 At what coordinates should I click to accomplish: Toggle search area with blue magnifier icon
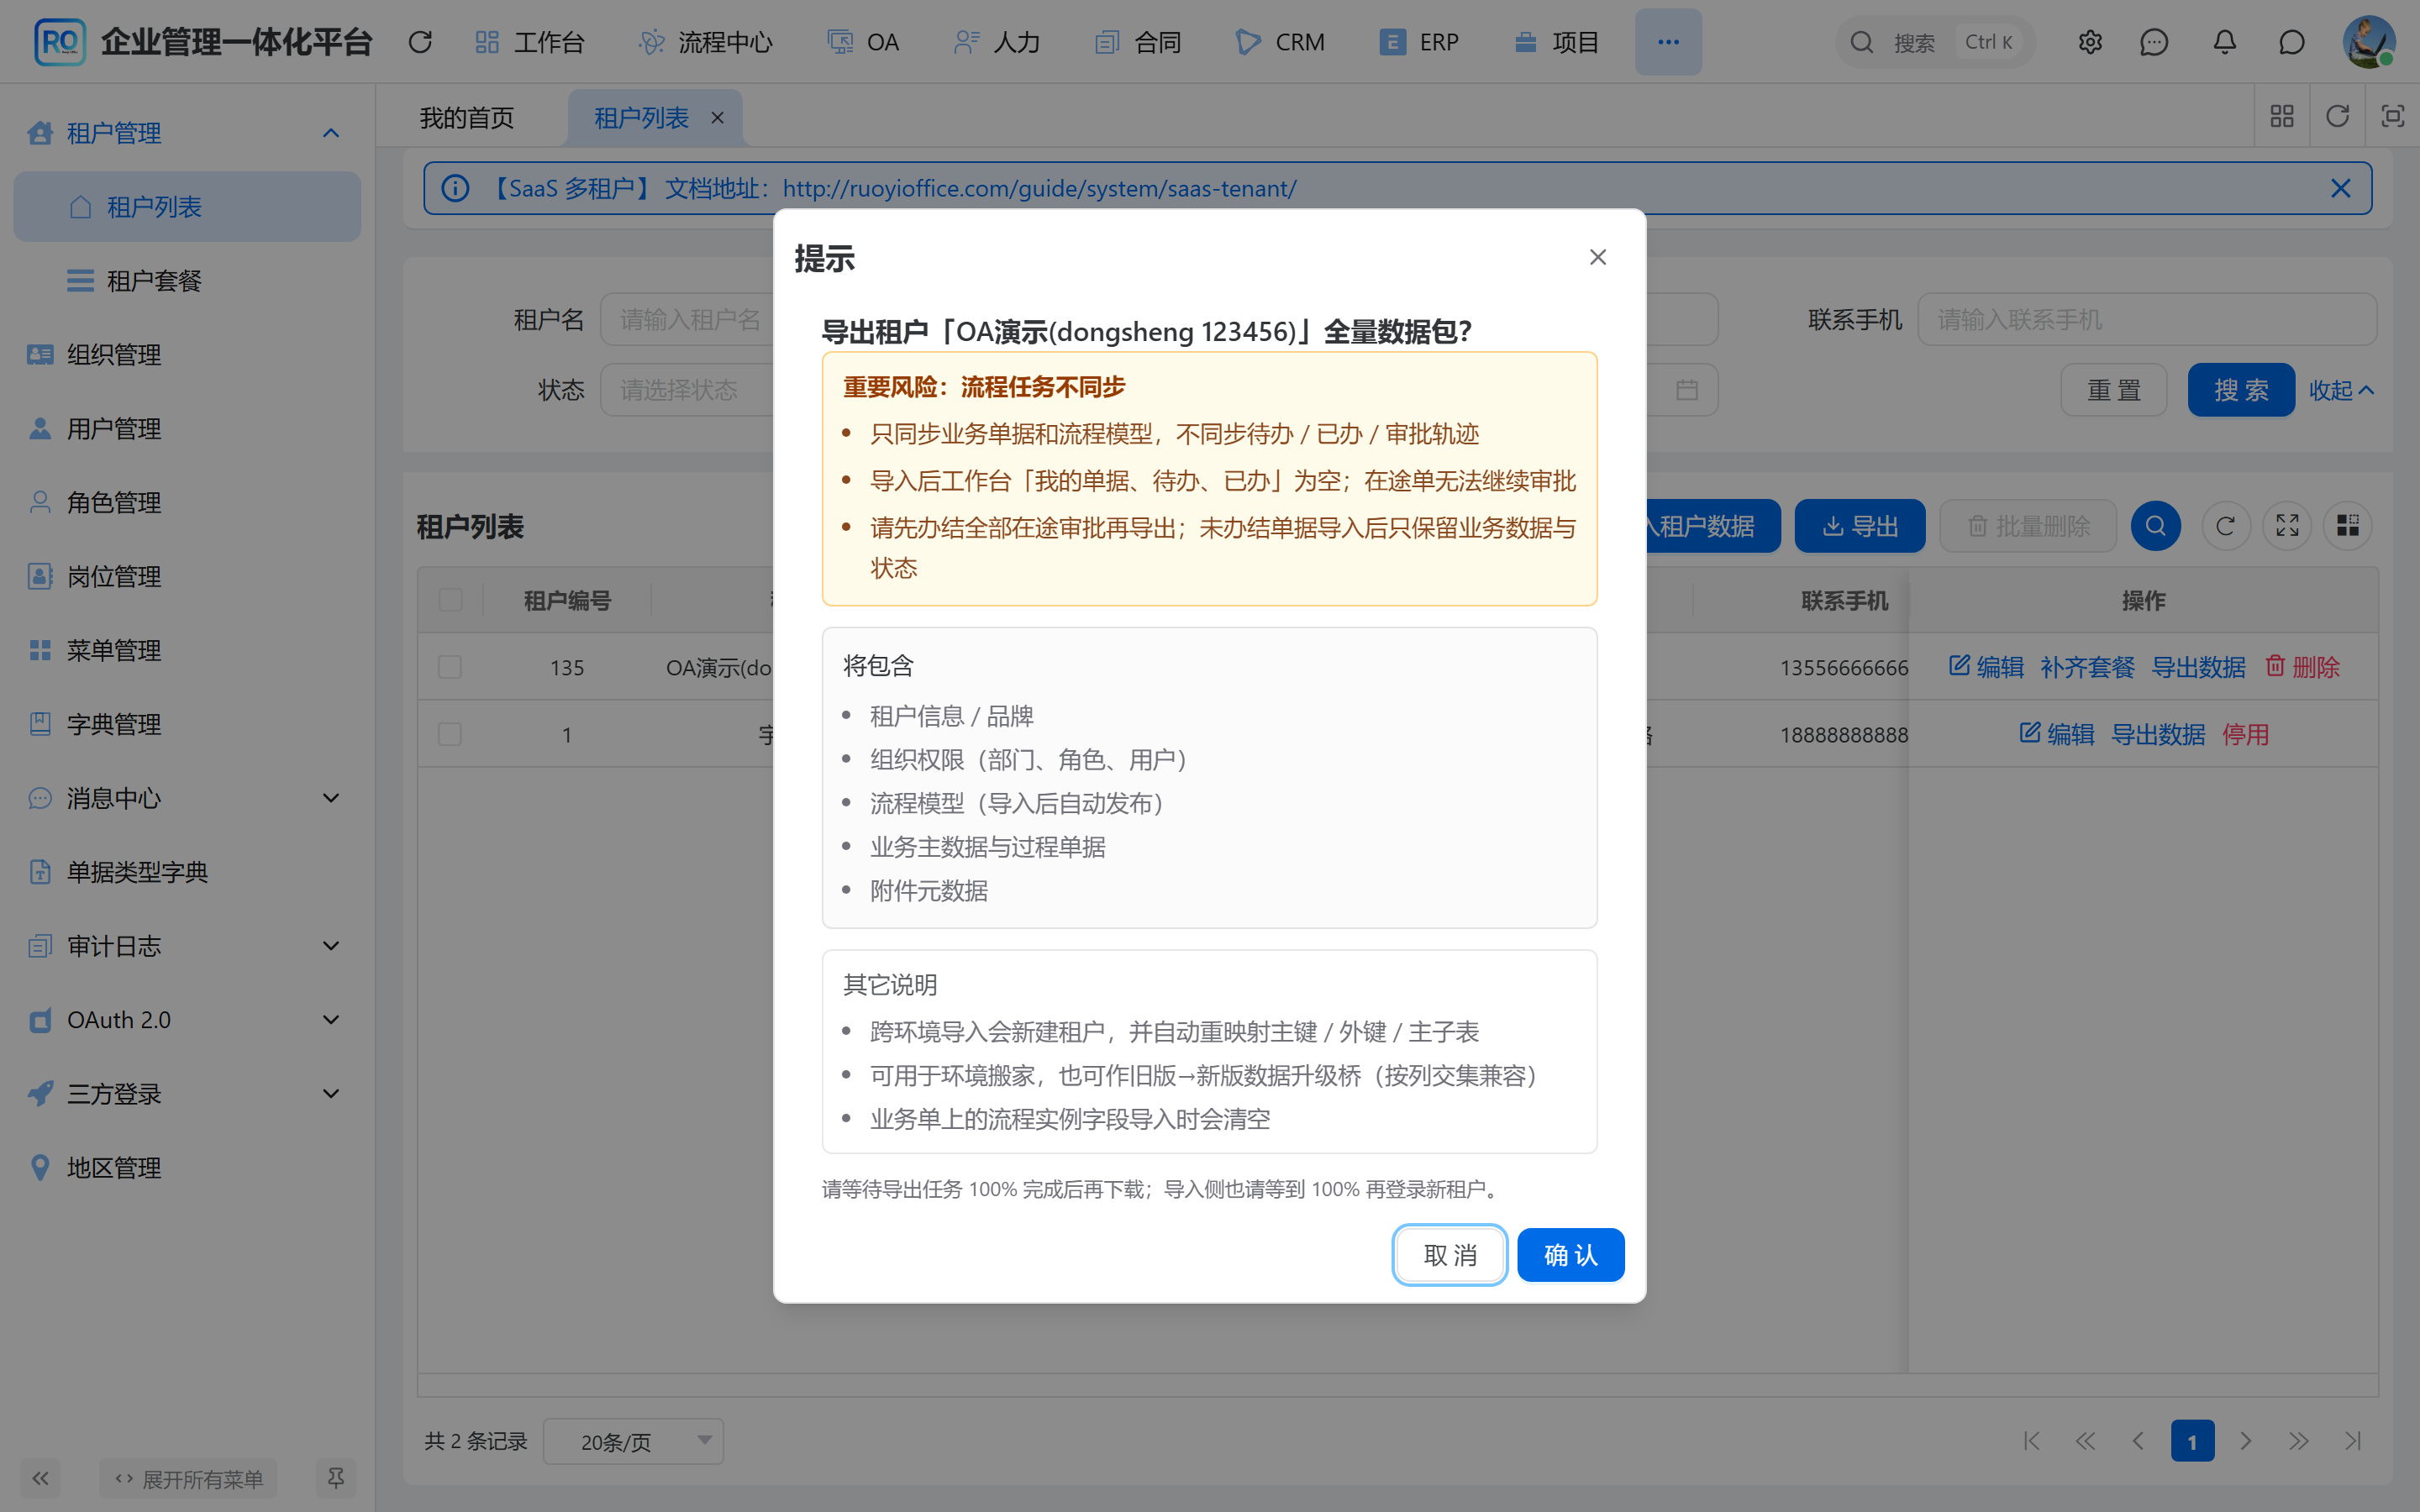click(2155, 526)
